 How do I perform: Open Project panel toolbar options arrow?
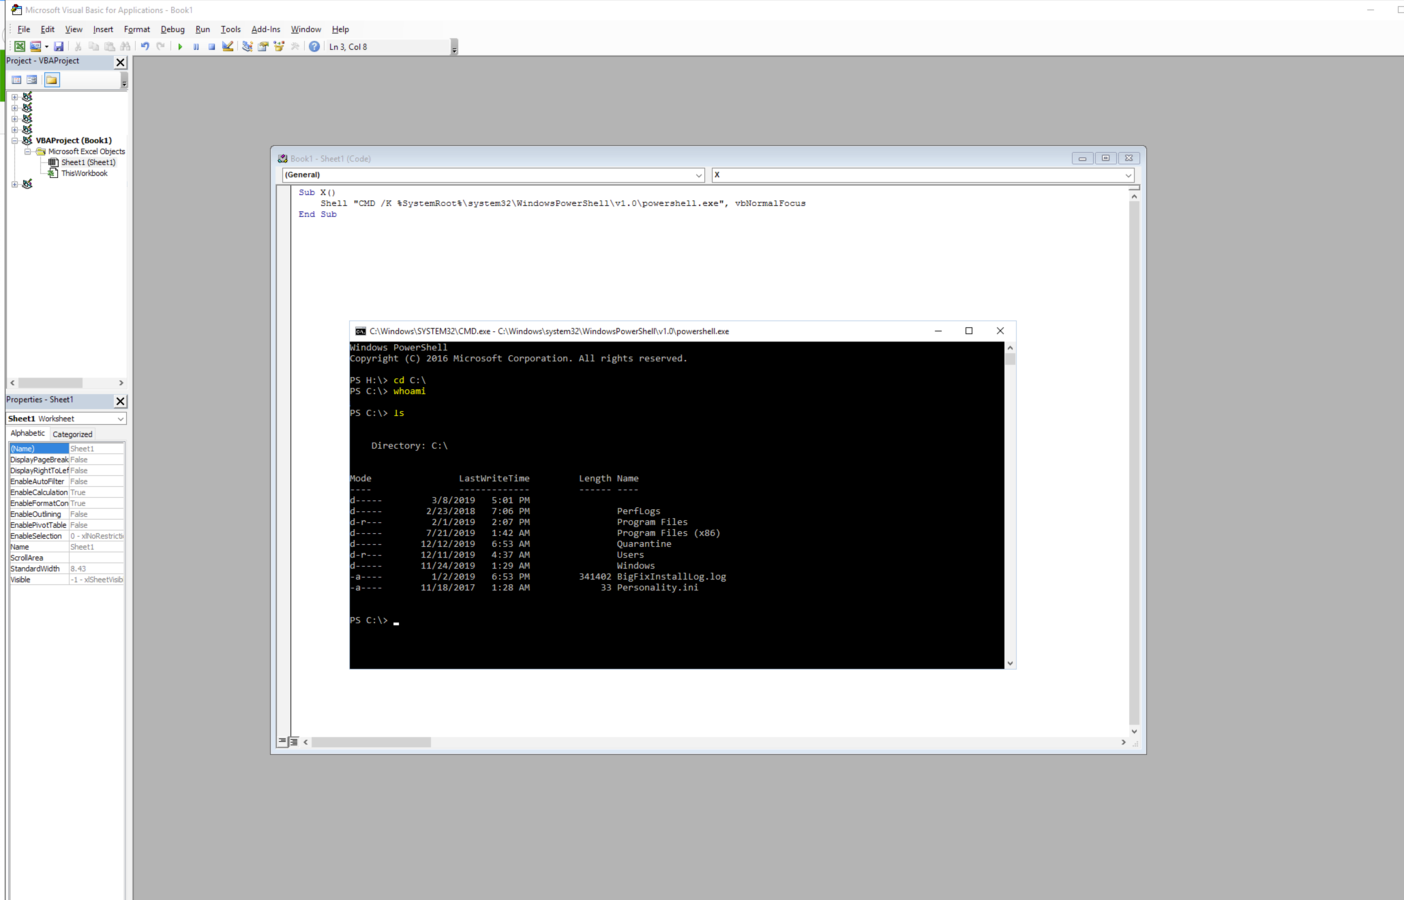click(x=124, y=81)
